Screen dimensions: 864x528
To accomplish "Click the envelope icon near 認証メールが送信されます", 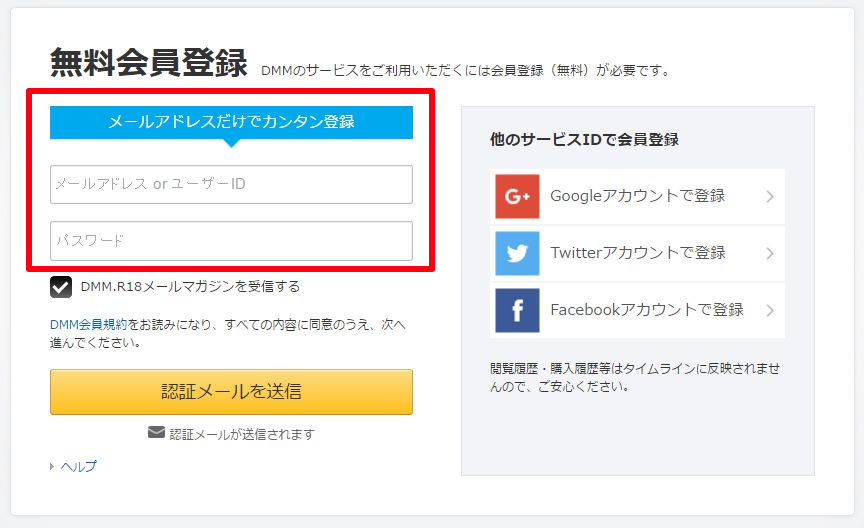I will click(156, 433).
